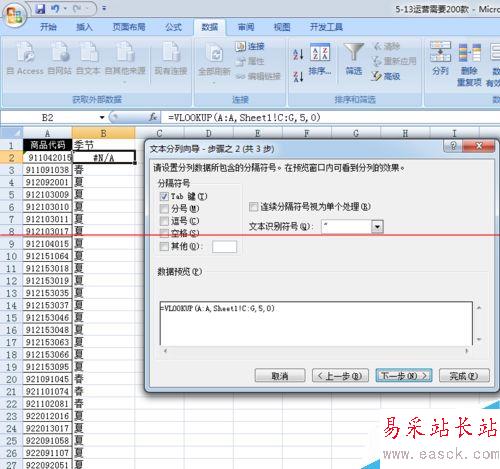Import data from Access
Image resolution: width=500 pixels, height=469 pixels.
(26, 58)
